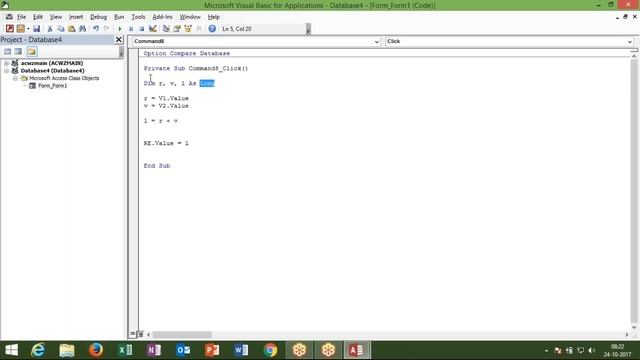Click the highlighted Long keyword

[x=207, y=83]
